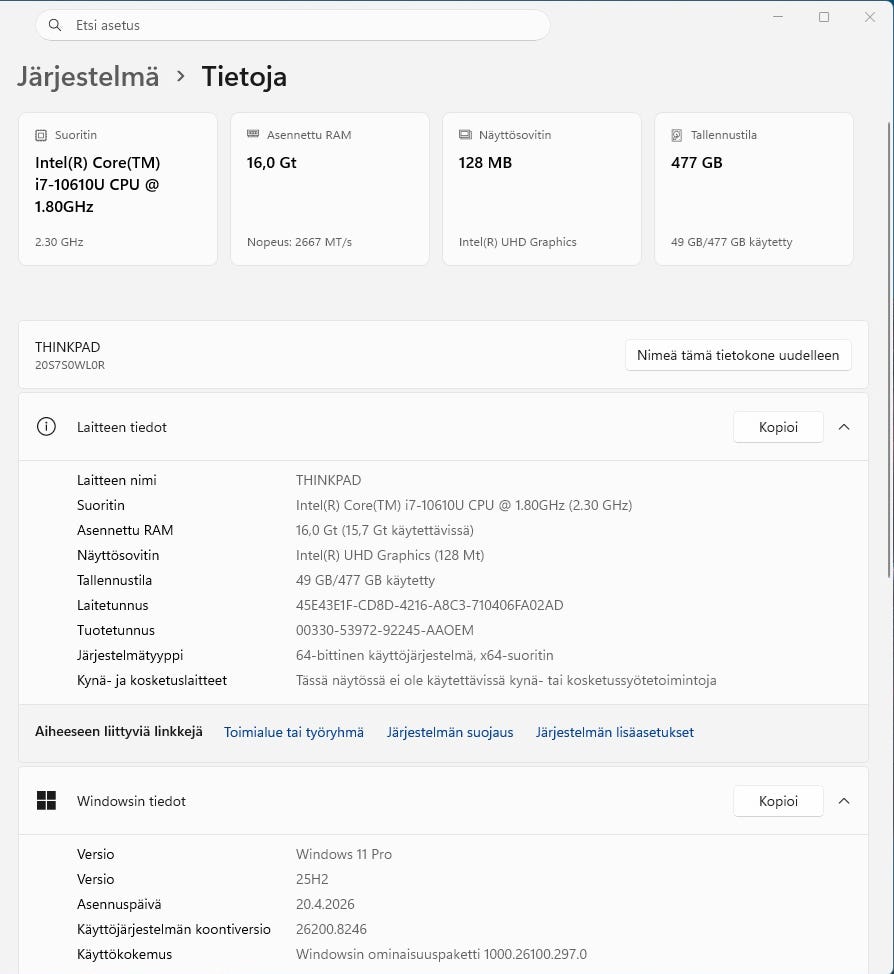
Task: Collapse the Windowsin tiedot section chevron
Action: [844, 801]
